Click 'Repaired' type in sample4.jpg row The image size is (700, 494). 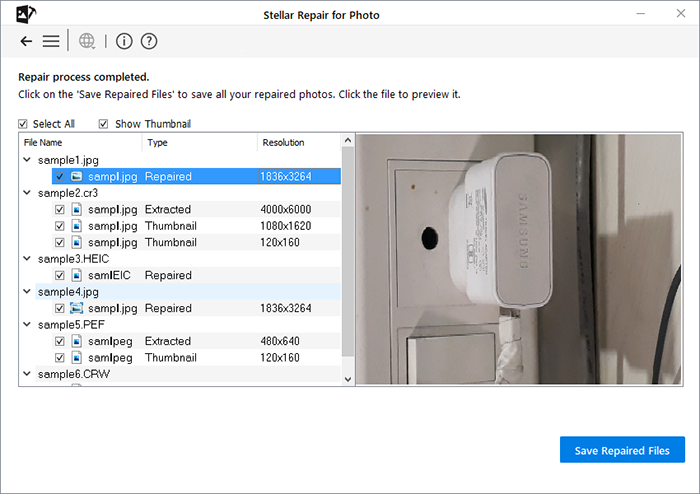(168, 308)
